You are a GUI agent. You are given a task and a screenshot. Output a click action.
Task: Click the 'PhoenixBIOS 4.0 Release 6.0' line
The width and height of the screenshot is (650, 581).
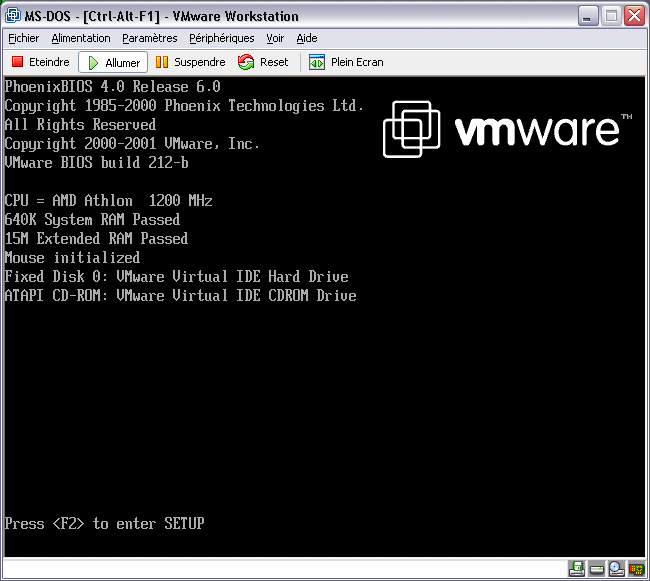112,87
